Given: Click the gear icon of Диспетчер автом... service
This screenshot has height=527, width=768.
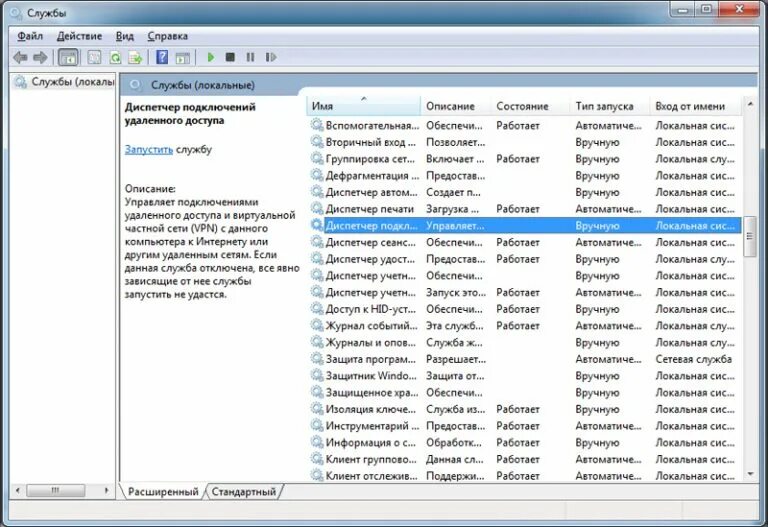Looking at the screenshot, I should 317,192.
